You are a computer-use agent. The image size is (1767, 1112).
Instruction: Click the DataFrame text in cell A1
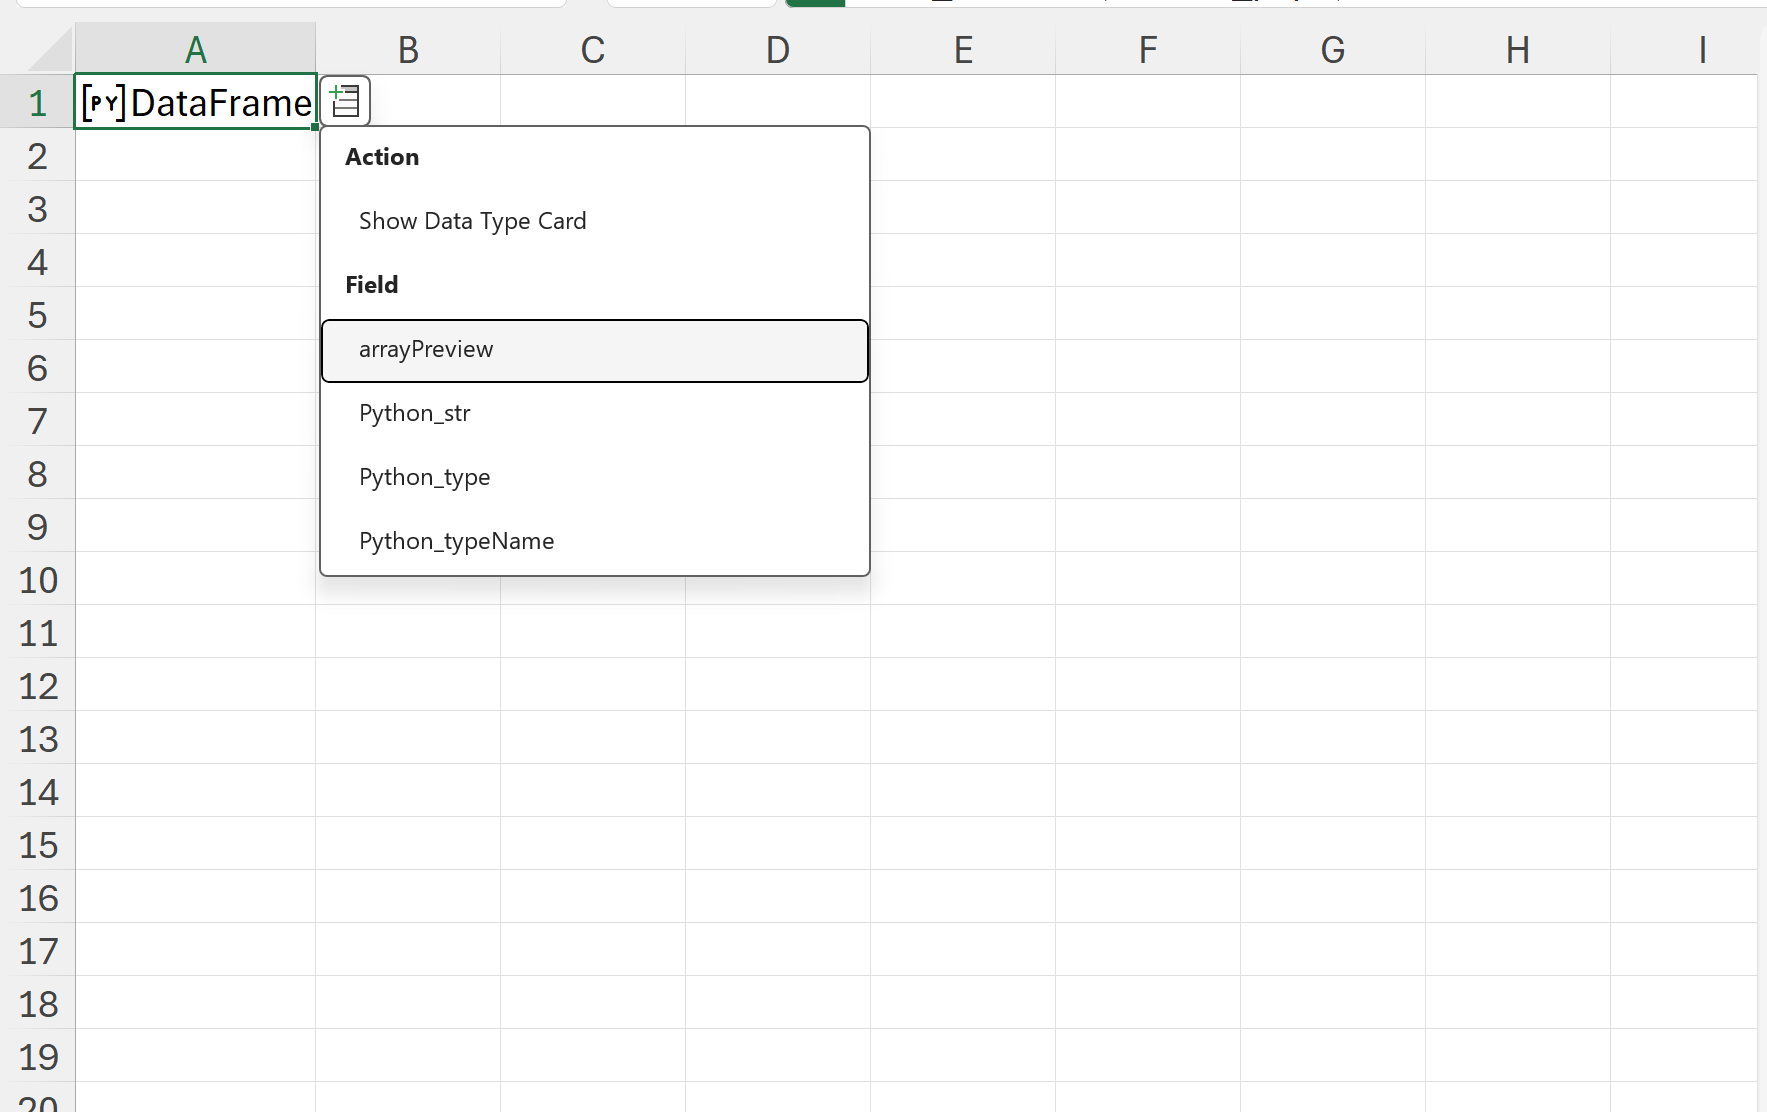(221, 103)
